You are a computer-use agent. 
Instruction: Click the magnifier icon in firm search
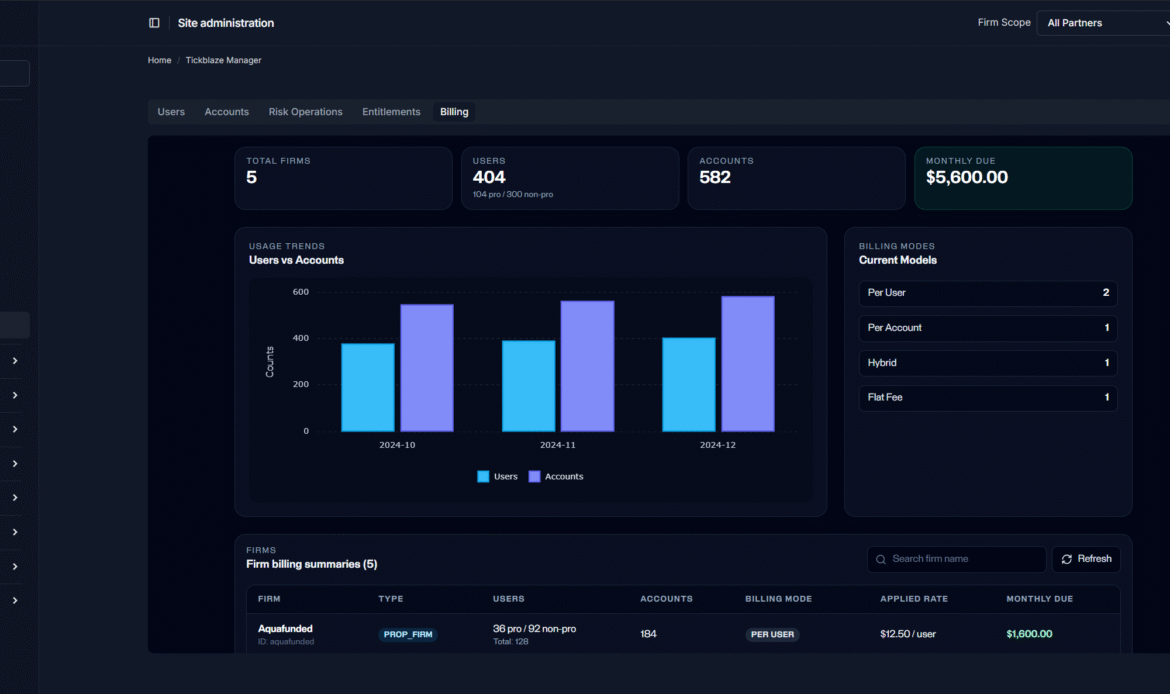click(881, 559)
